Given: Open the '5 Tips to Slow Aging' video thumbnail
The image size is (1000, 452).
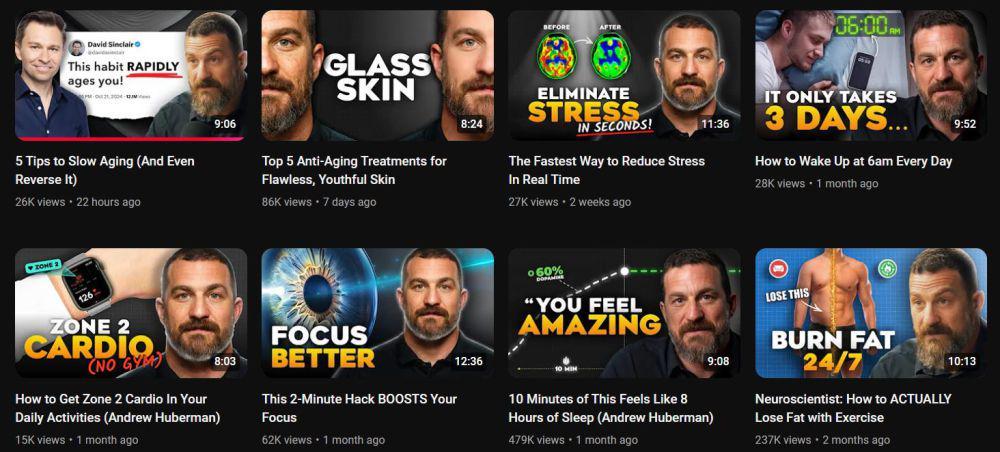Looking at the screenshot, I should 131,75.
